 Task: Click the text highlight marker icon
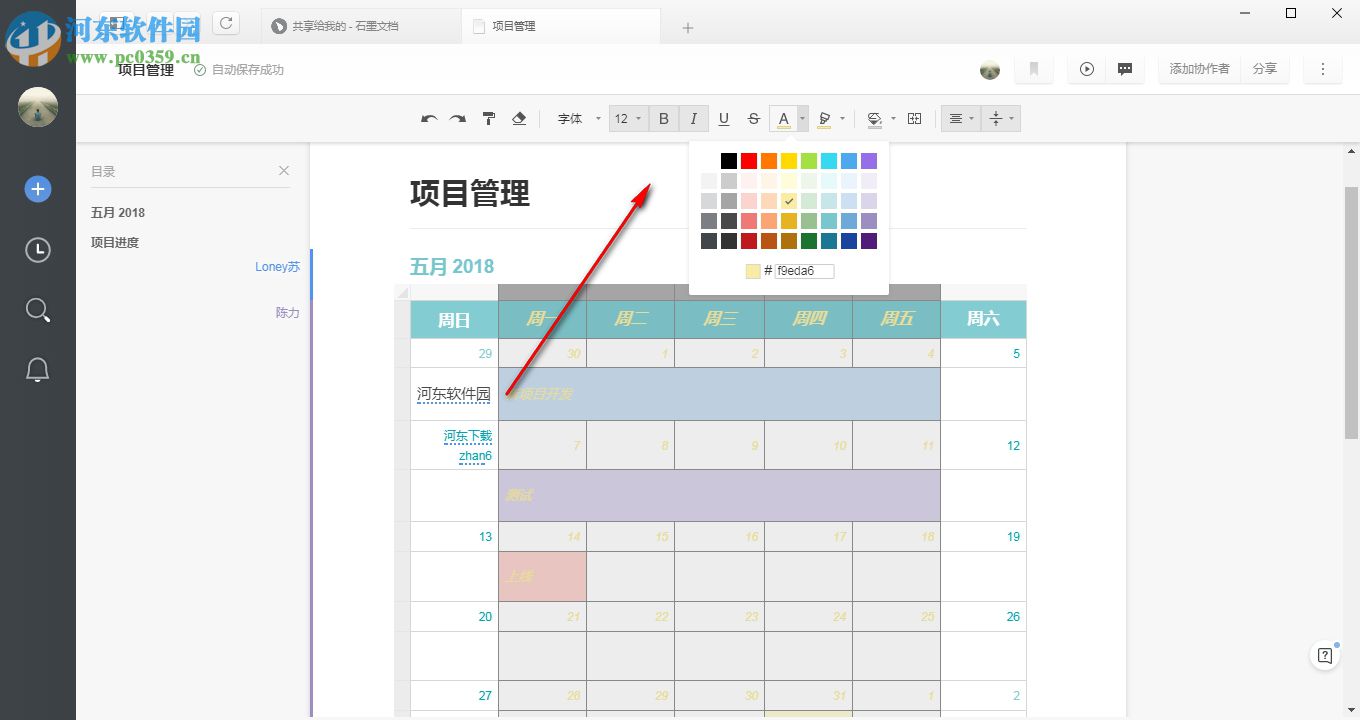pos(824,119)
